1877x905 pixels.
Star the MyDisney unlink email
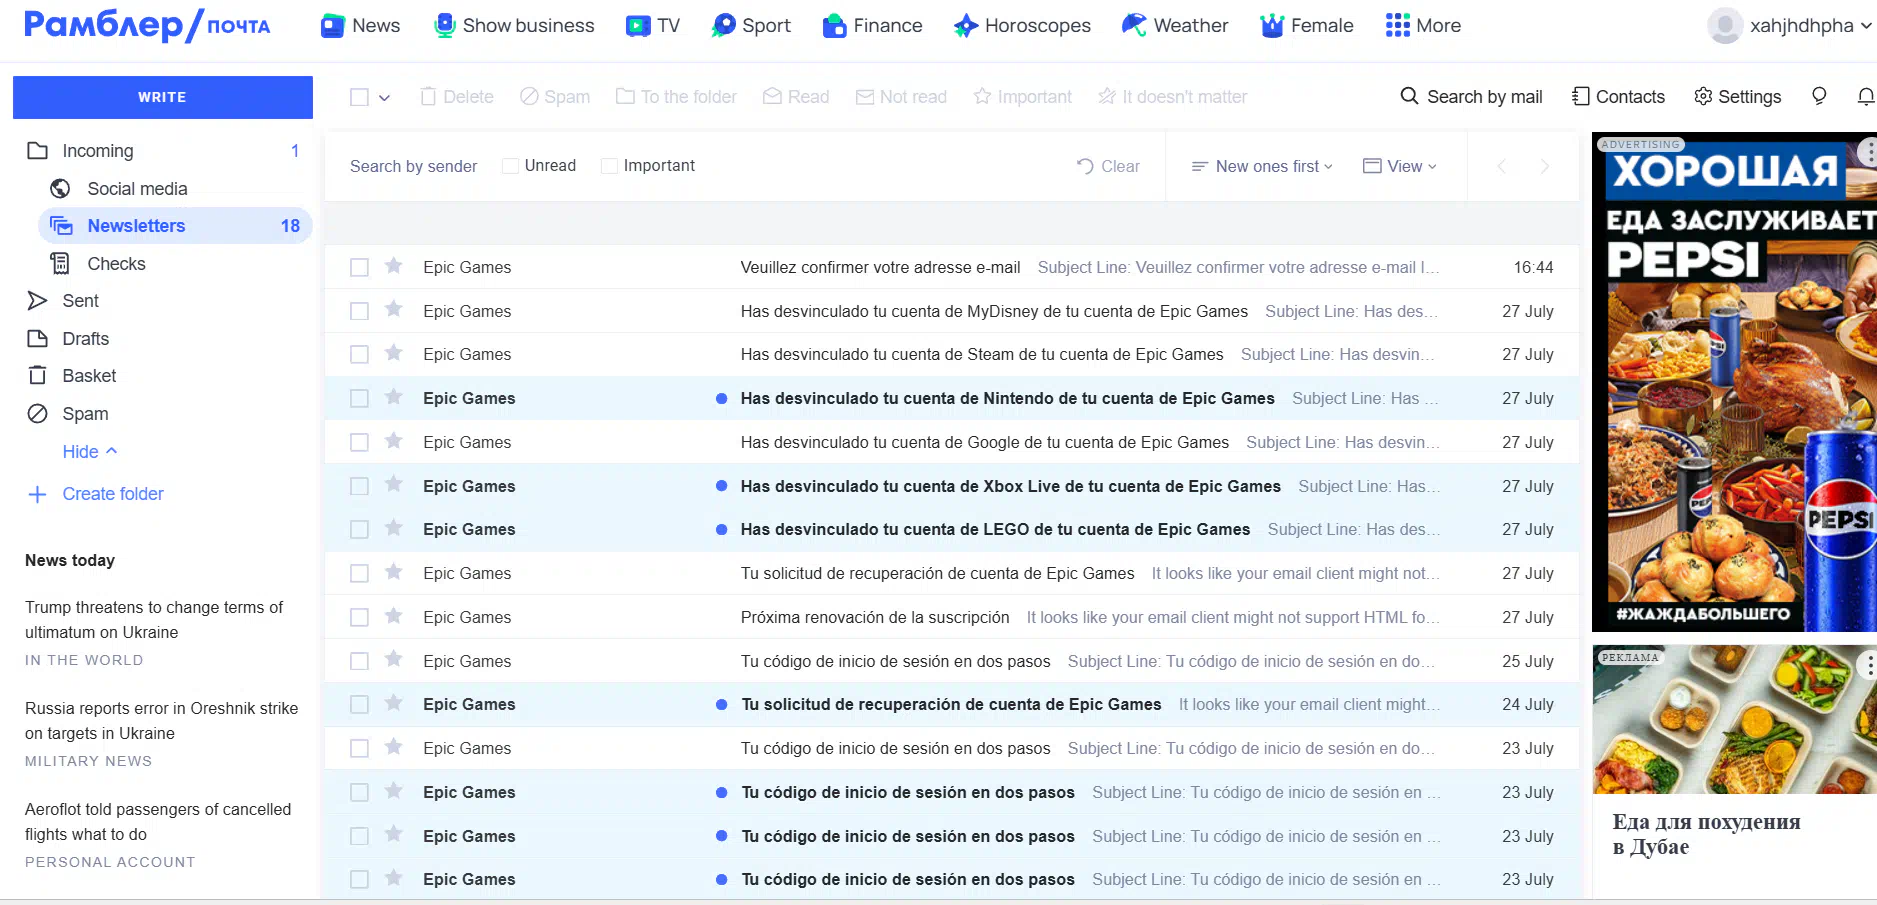[394, 310]
